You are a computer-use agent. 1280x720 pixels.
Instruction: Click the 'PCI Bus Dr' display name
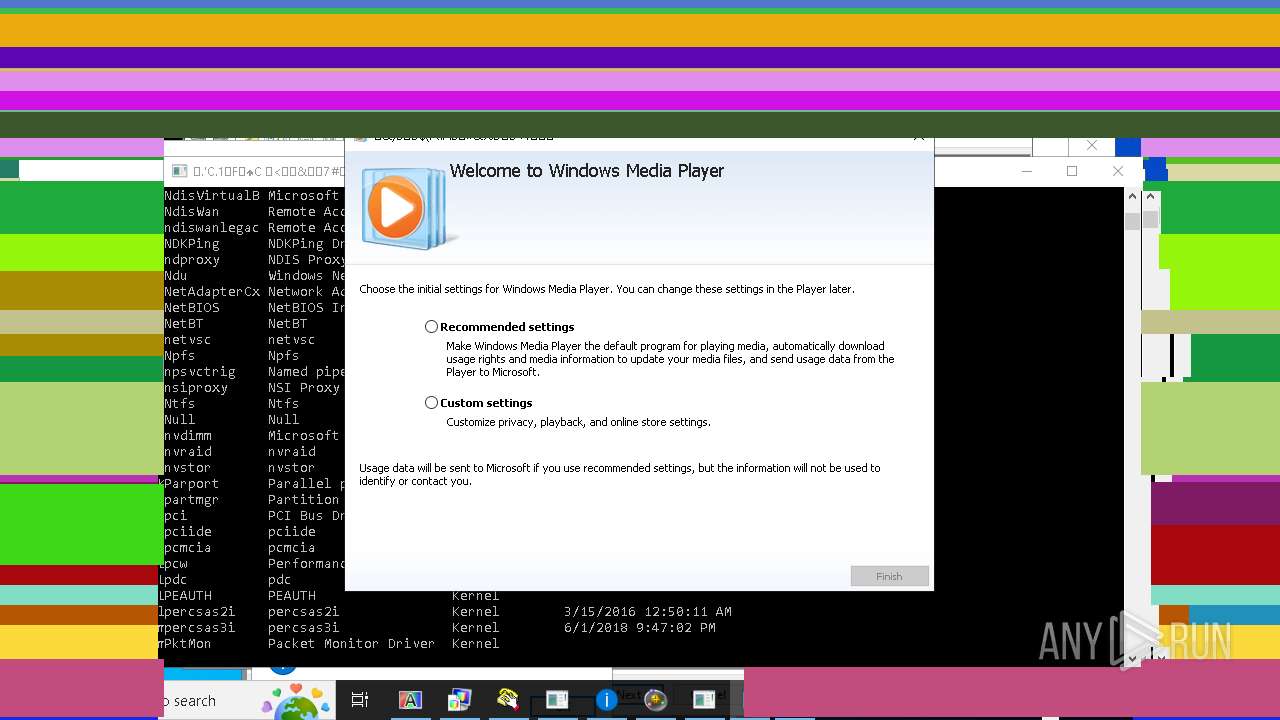[x=306, y=516]
